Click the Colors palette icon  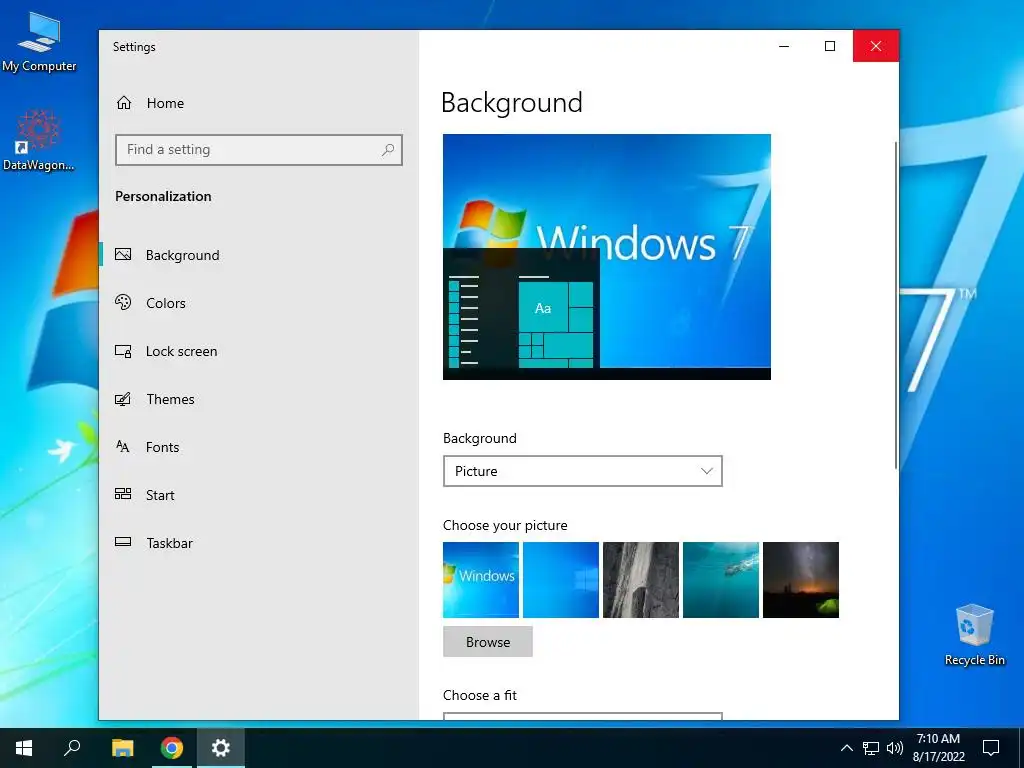point(123,302)
